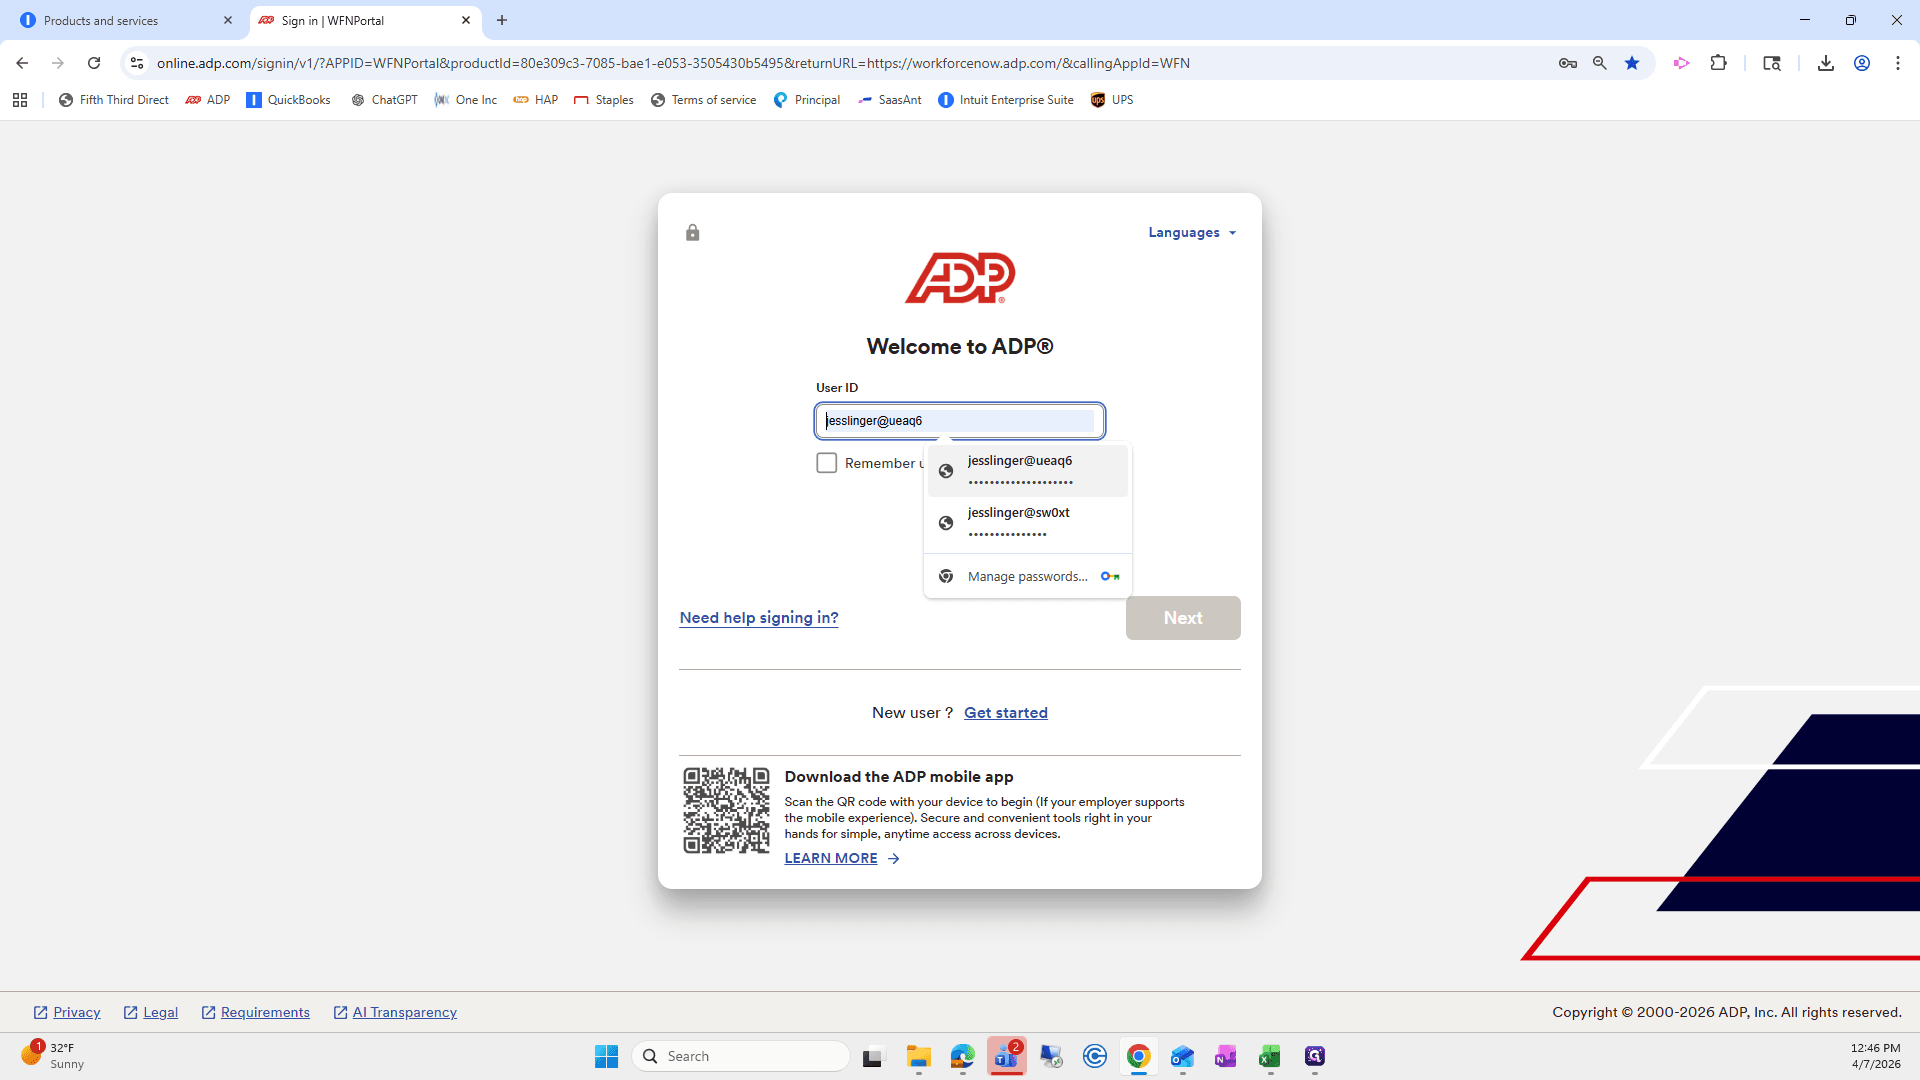Open OneNote from the taskbar

[1226, 1056]
